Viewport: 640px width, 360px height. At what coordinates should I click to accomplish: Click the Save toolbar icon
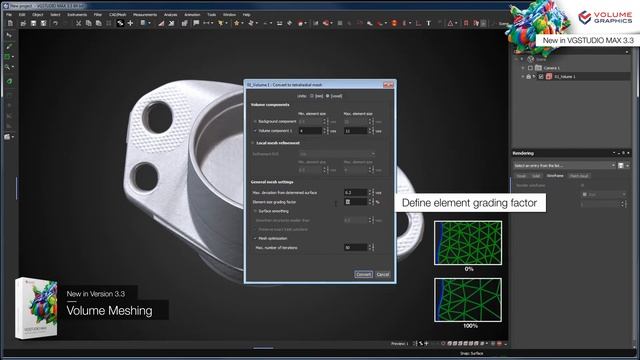point(33,24)
